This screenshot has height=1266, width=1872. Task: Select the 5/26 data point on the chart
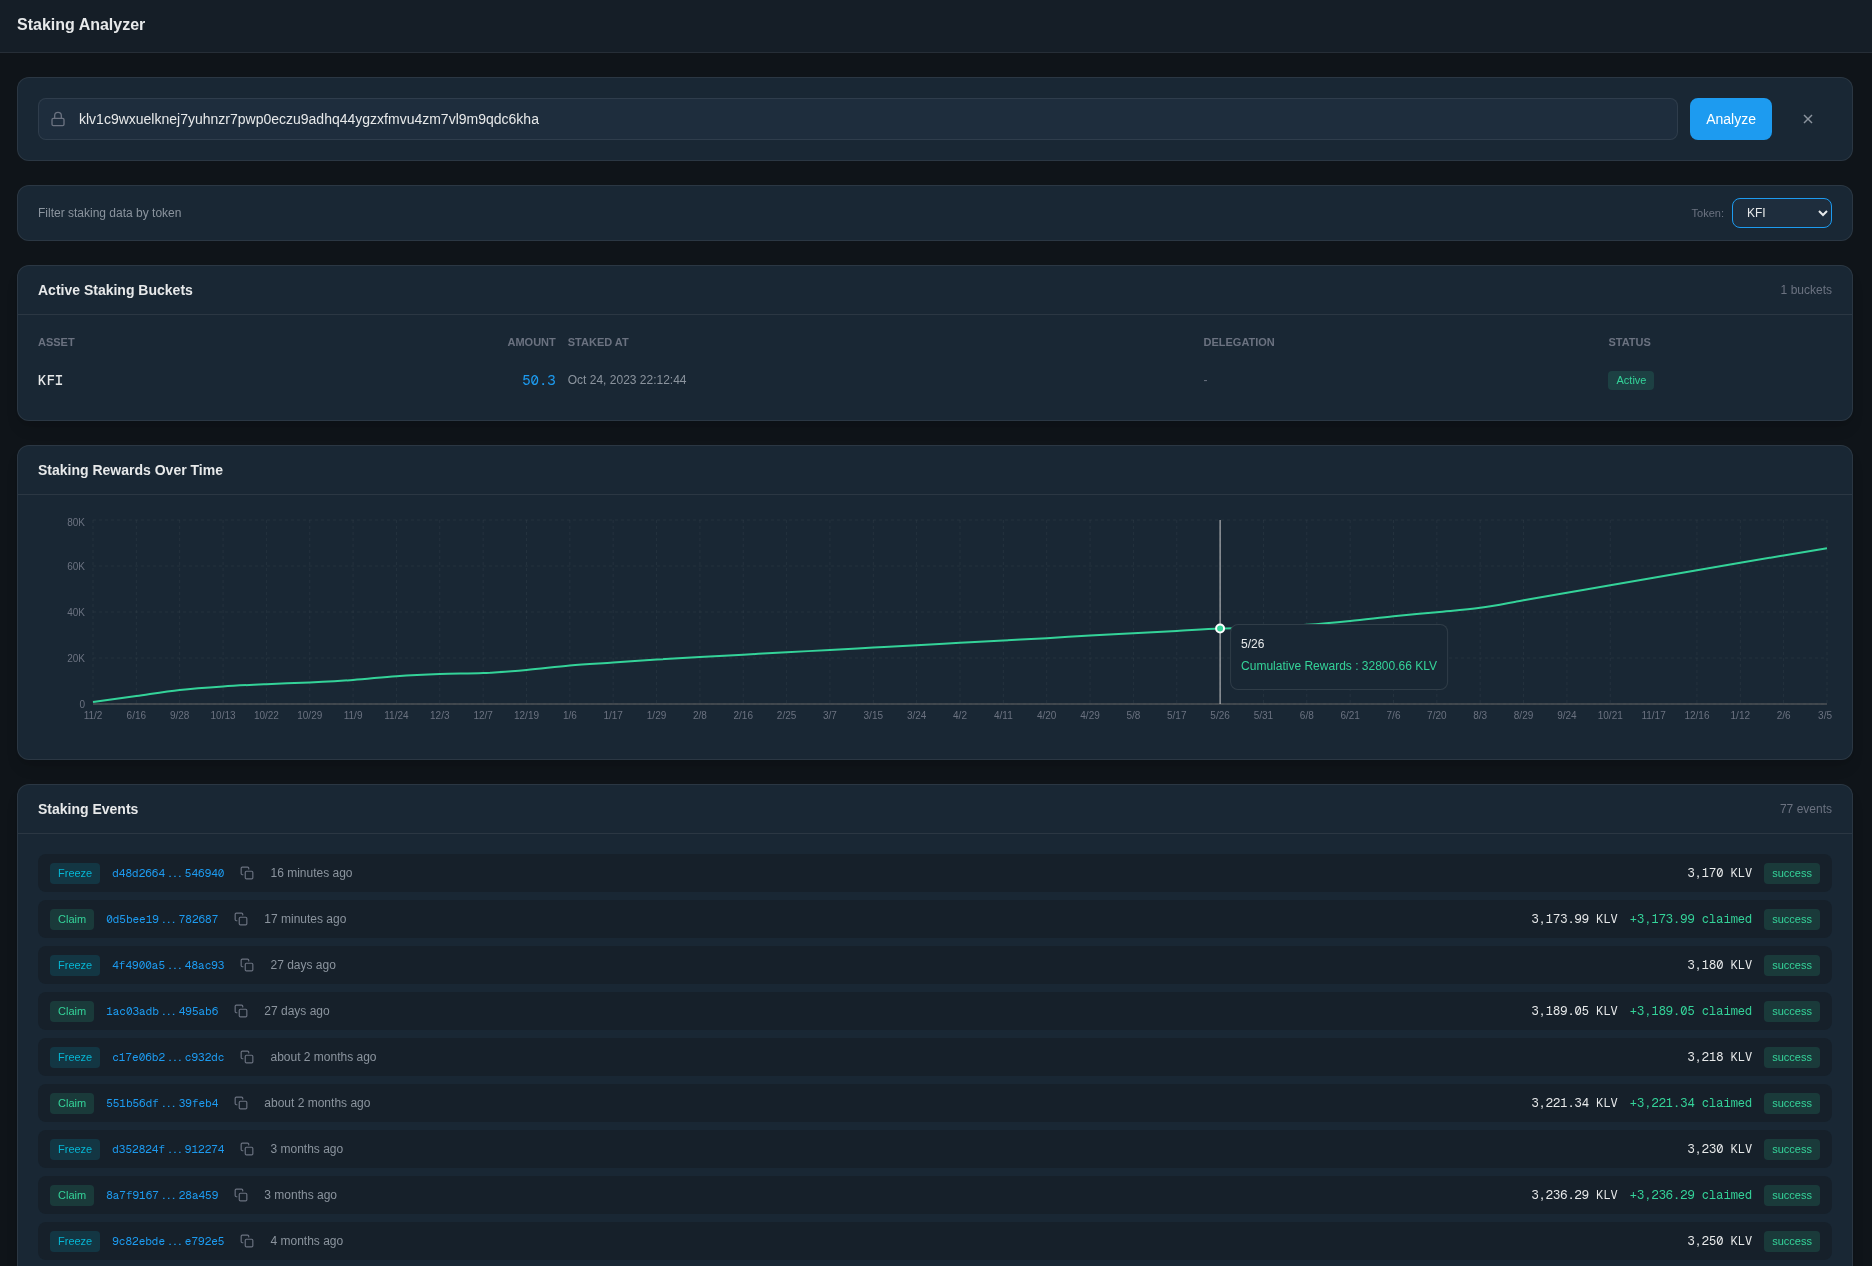1219,629
